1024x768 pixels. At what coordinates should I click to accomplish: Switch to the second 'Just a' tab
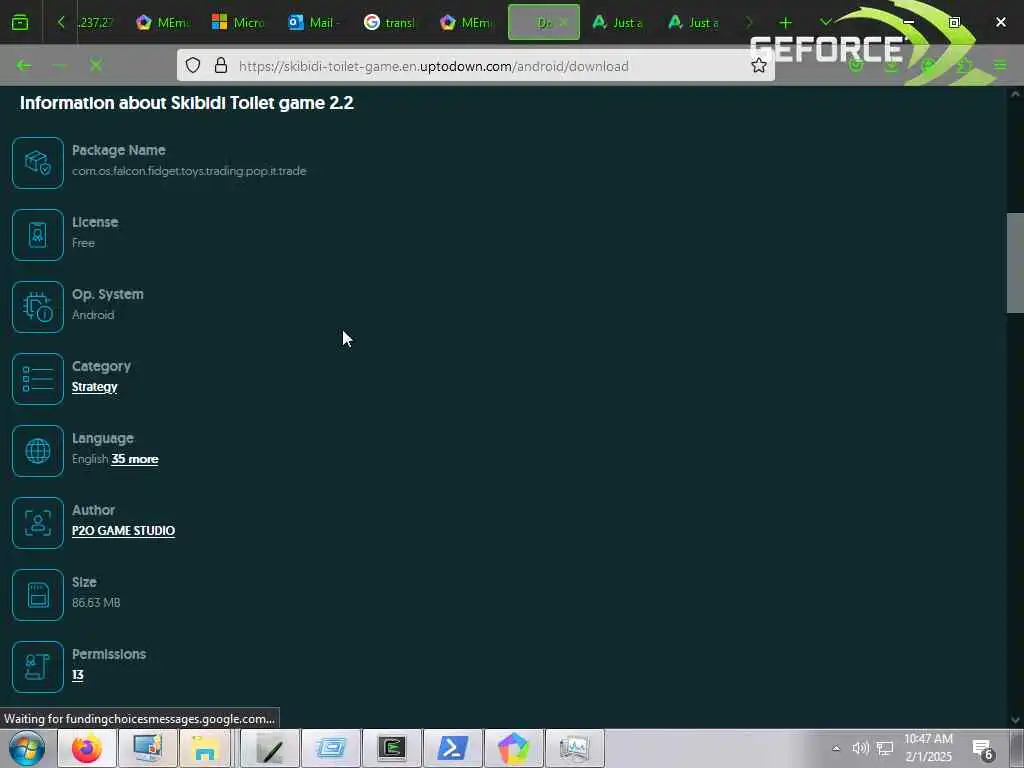(x=693, y=23)
